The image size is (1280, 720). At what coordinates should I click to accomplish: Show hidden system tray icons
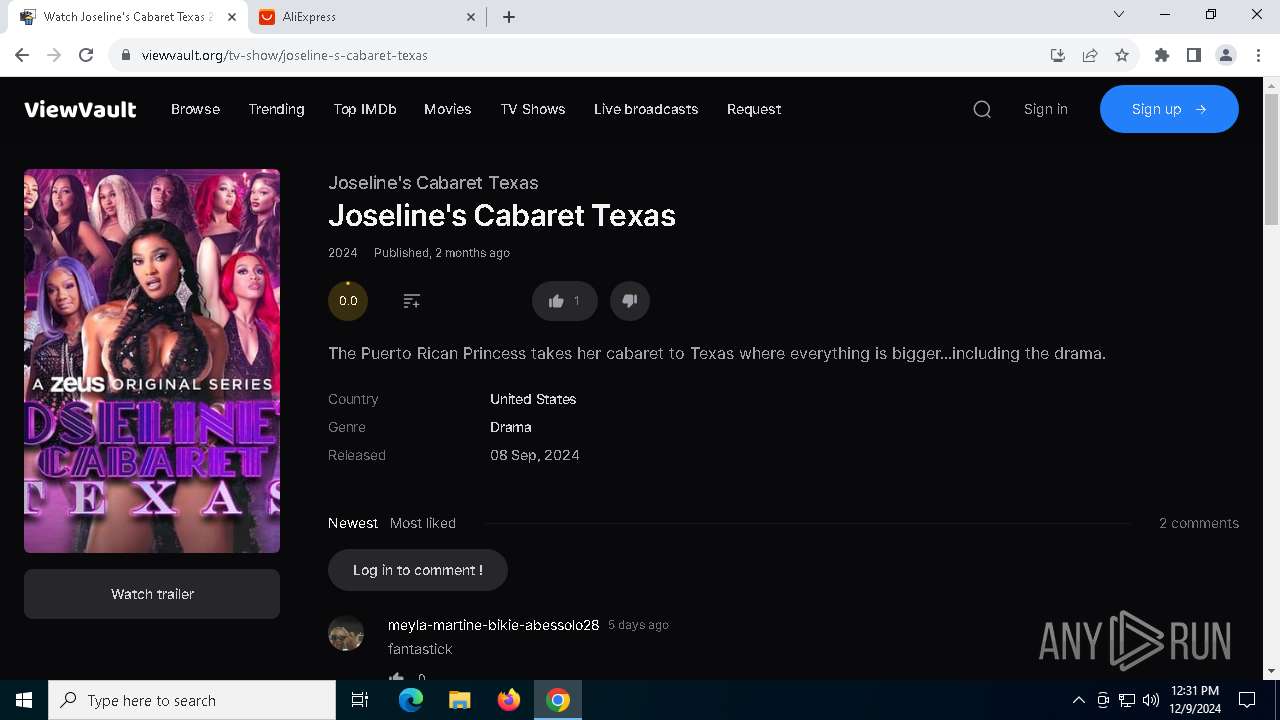[1078, 700]
